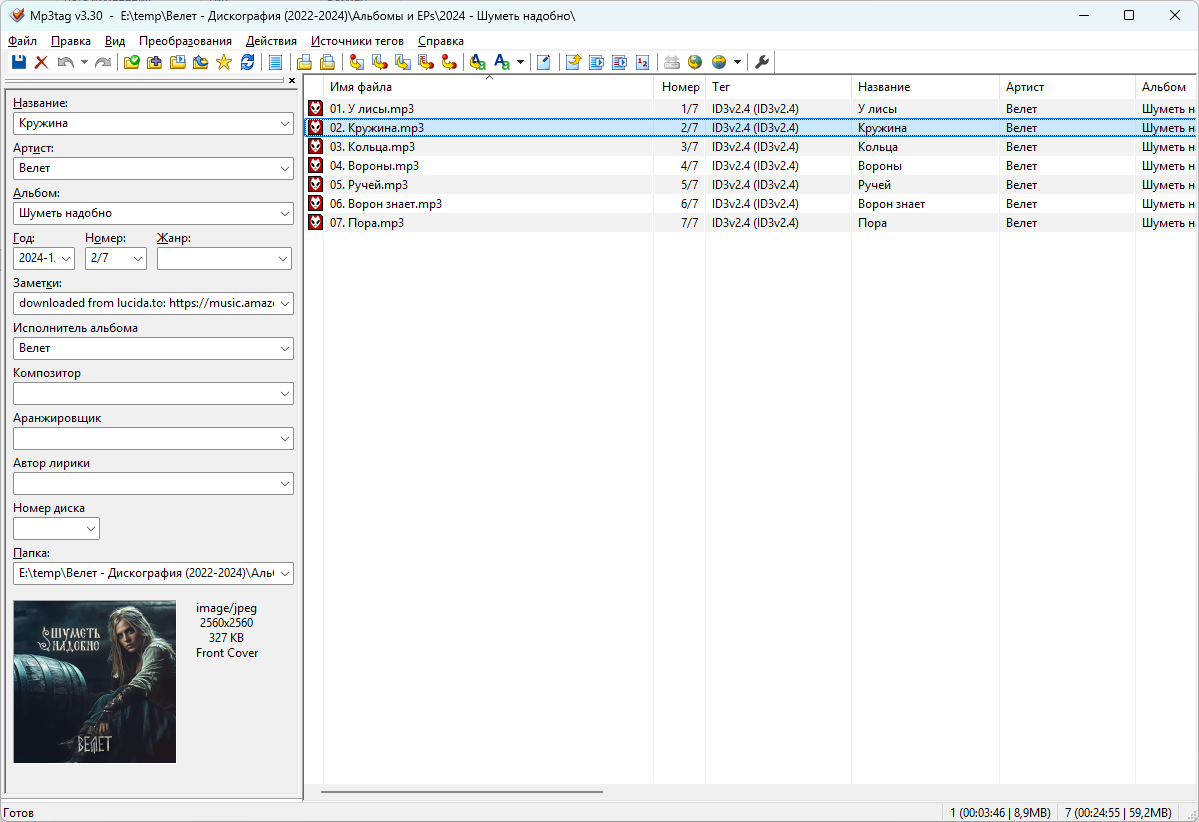1199x822 pixels.
Task: Click the Undo arrow in toolbar
Action: coord(65,63)
